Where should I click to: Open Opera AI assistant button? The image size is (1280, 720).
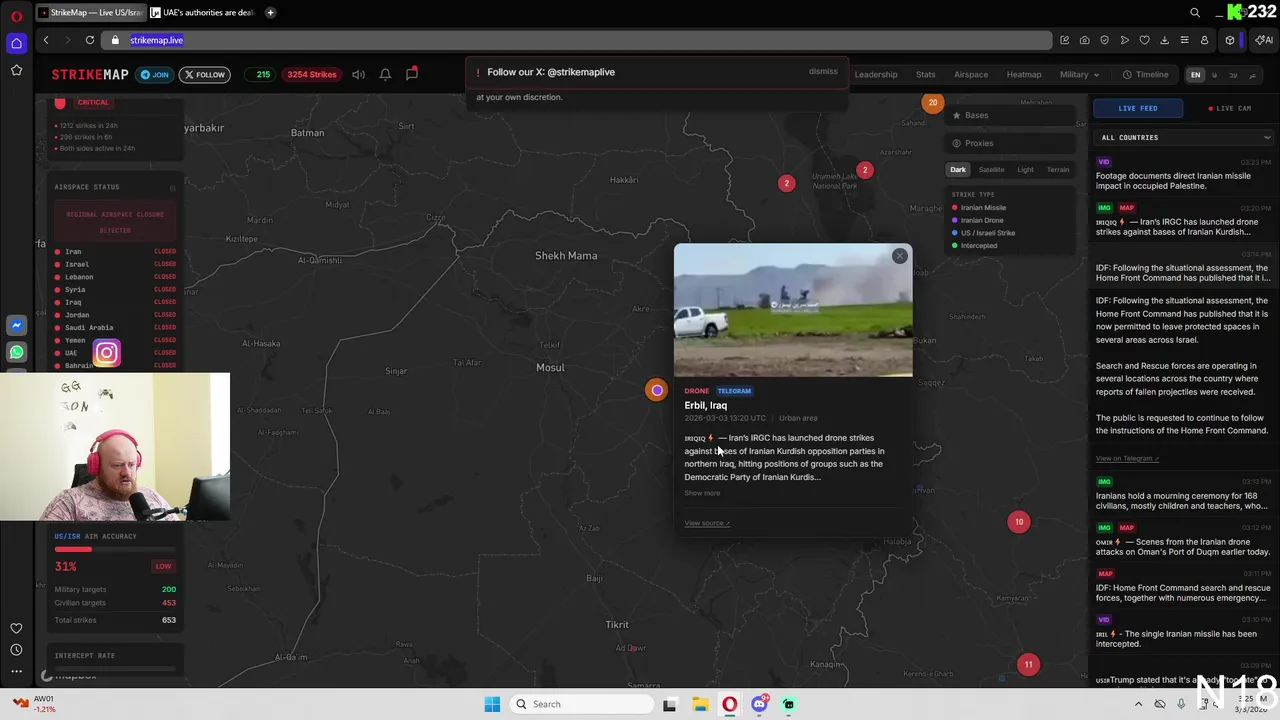pos(1265,40)
